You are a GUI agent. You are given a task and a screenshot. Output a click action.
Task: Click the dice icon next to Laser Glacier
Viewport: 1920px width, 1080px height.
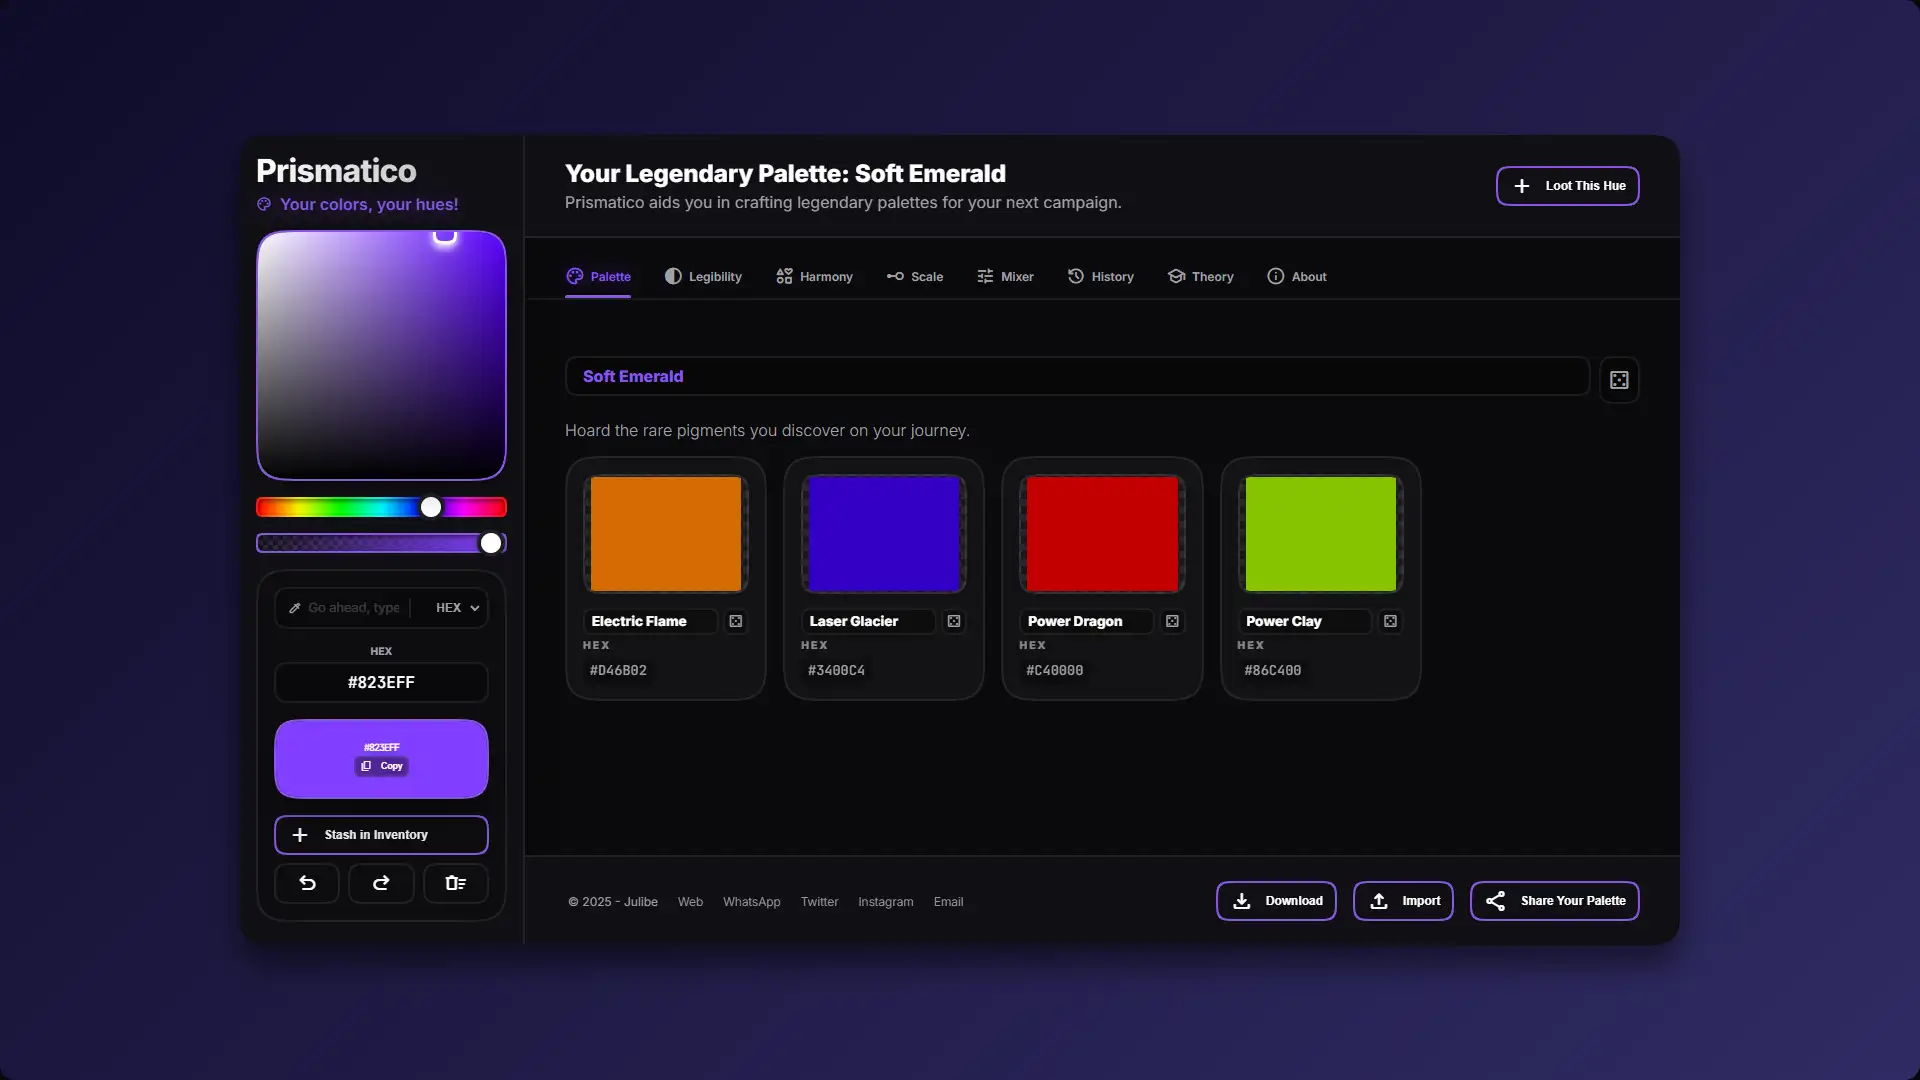(954, 621)
